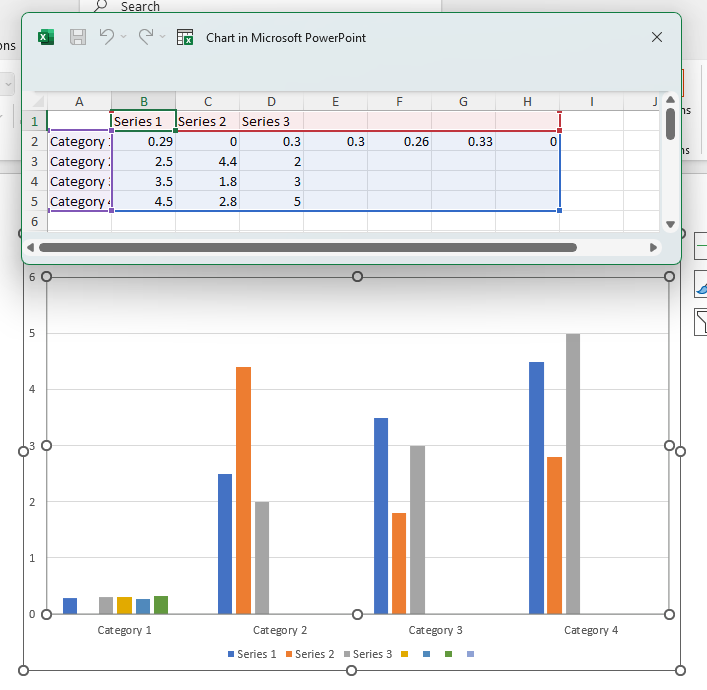Click horizontal scrollbar right arrow in spreadsheet
Screen dimensions: 707x690
tap(654, 247)
